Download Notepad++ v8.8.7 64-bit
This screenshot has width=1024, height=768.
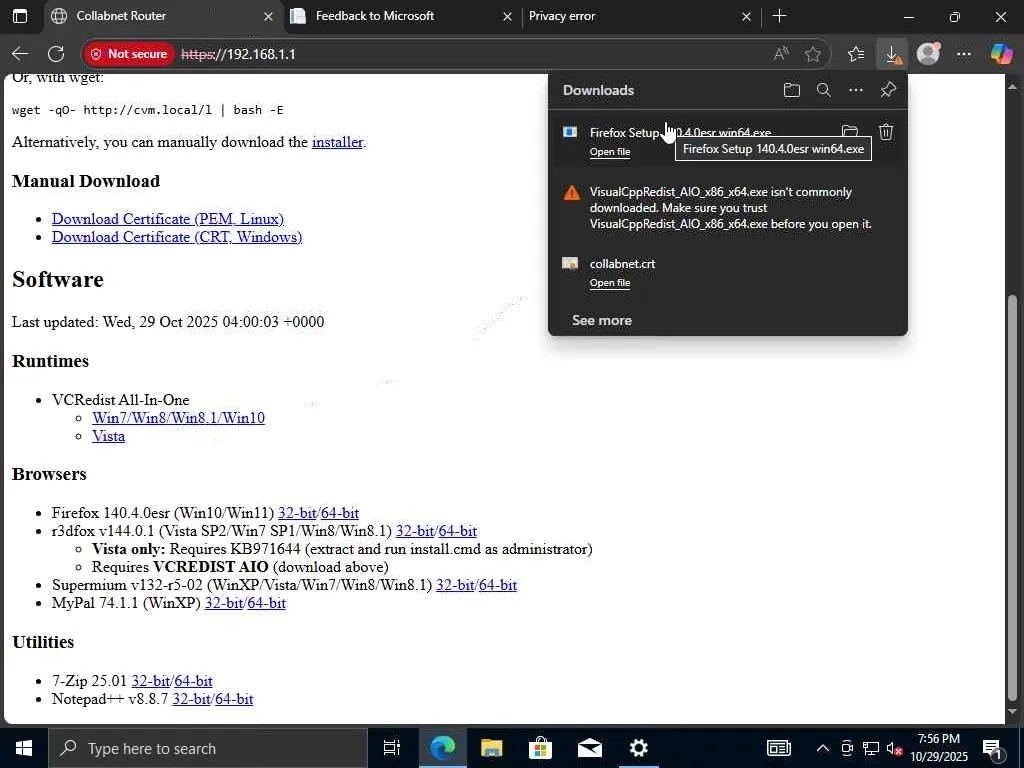(234, 699)
